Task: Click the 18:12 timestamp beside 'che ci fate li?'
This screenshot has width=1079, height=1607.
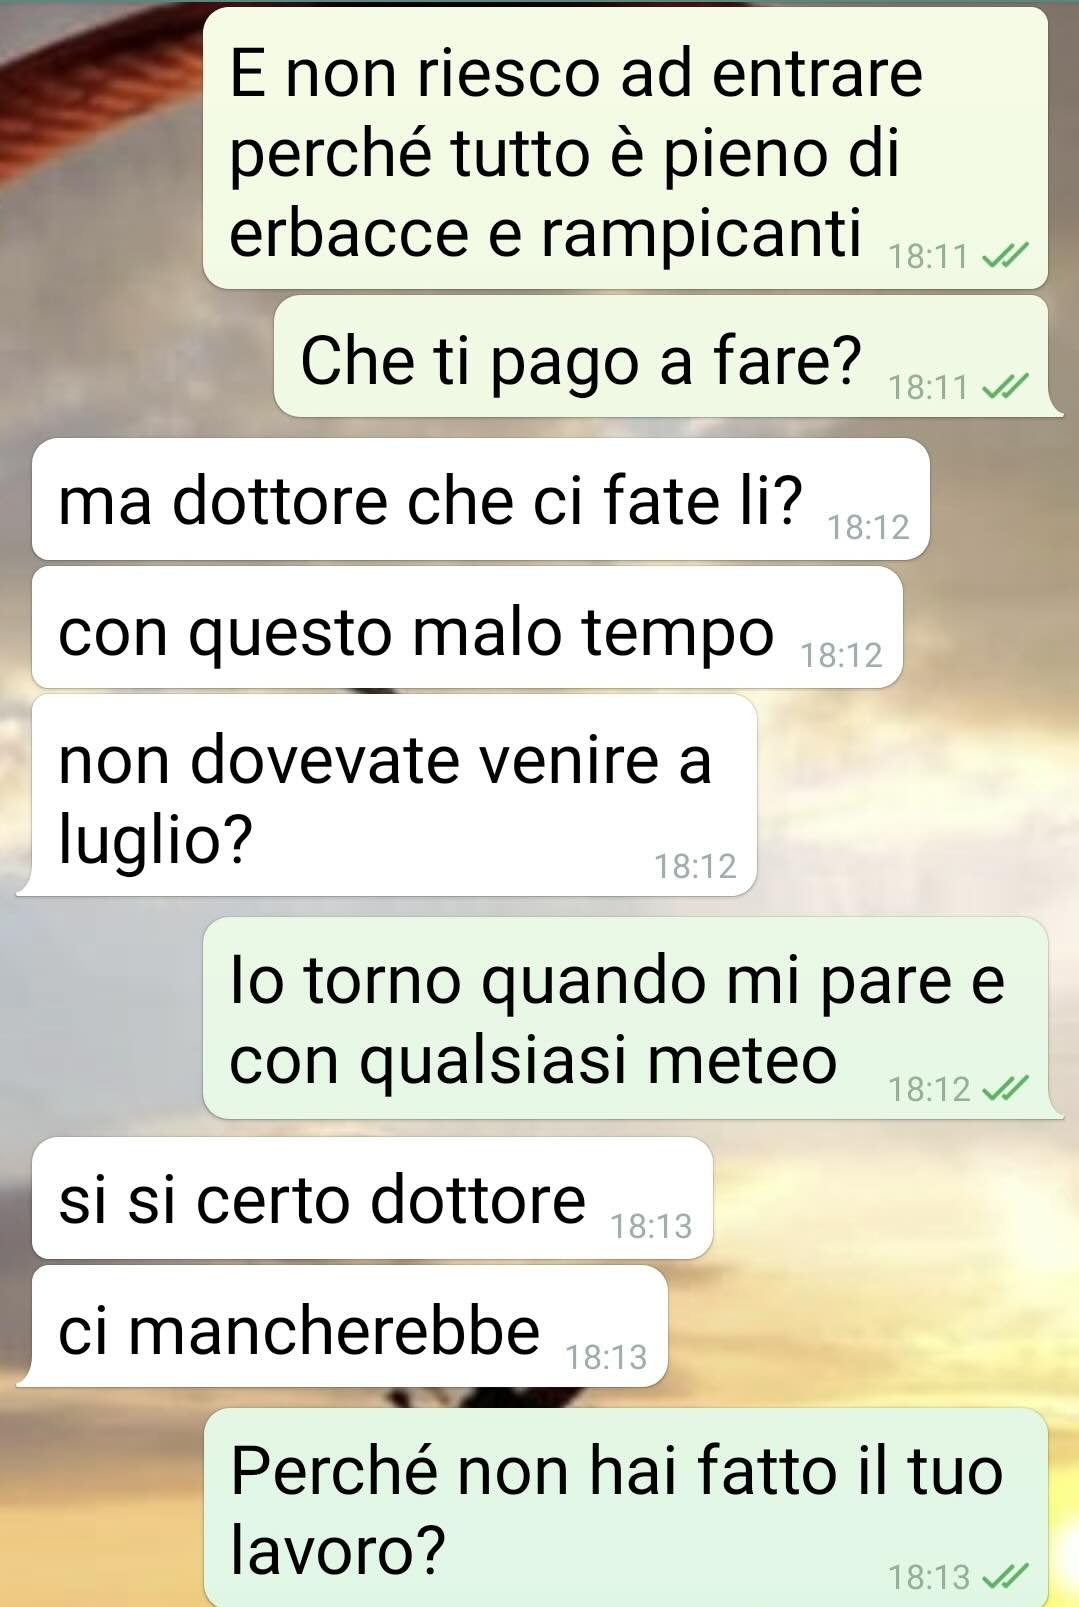Action: 868,527
